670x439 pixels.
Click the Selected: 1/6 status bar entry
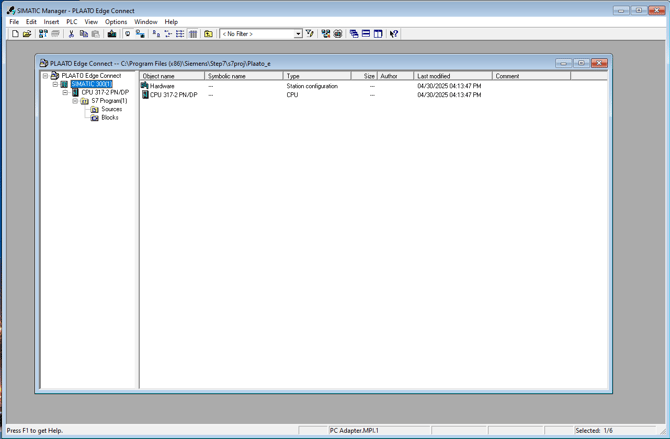594,430
